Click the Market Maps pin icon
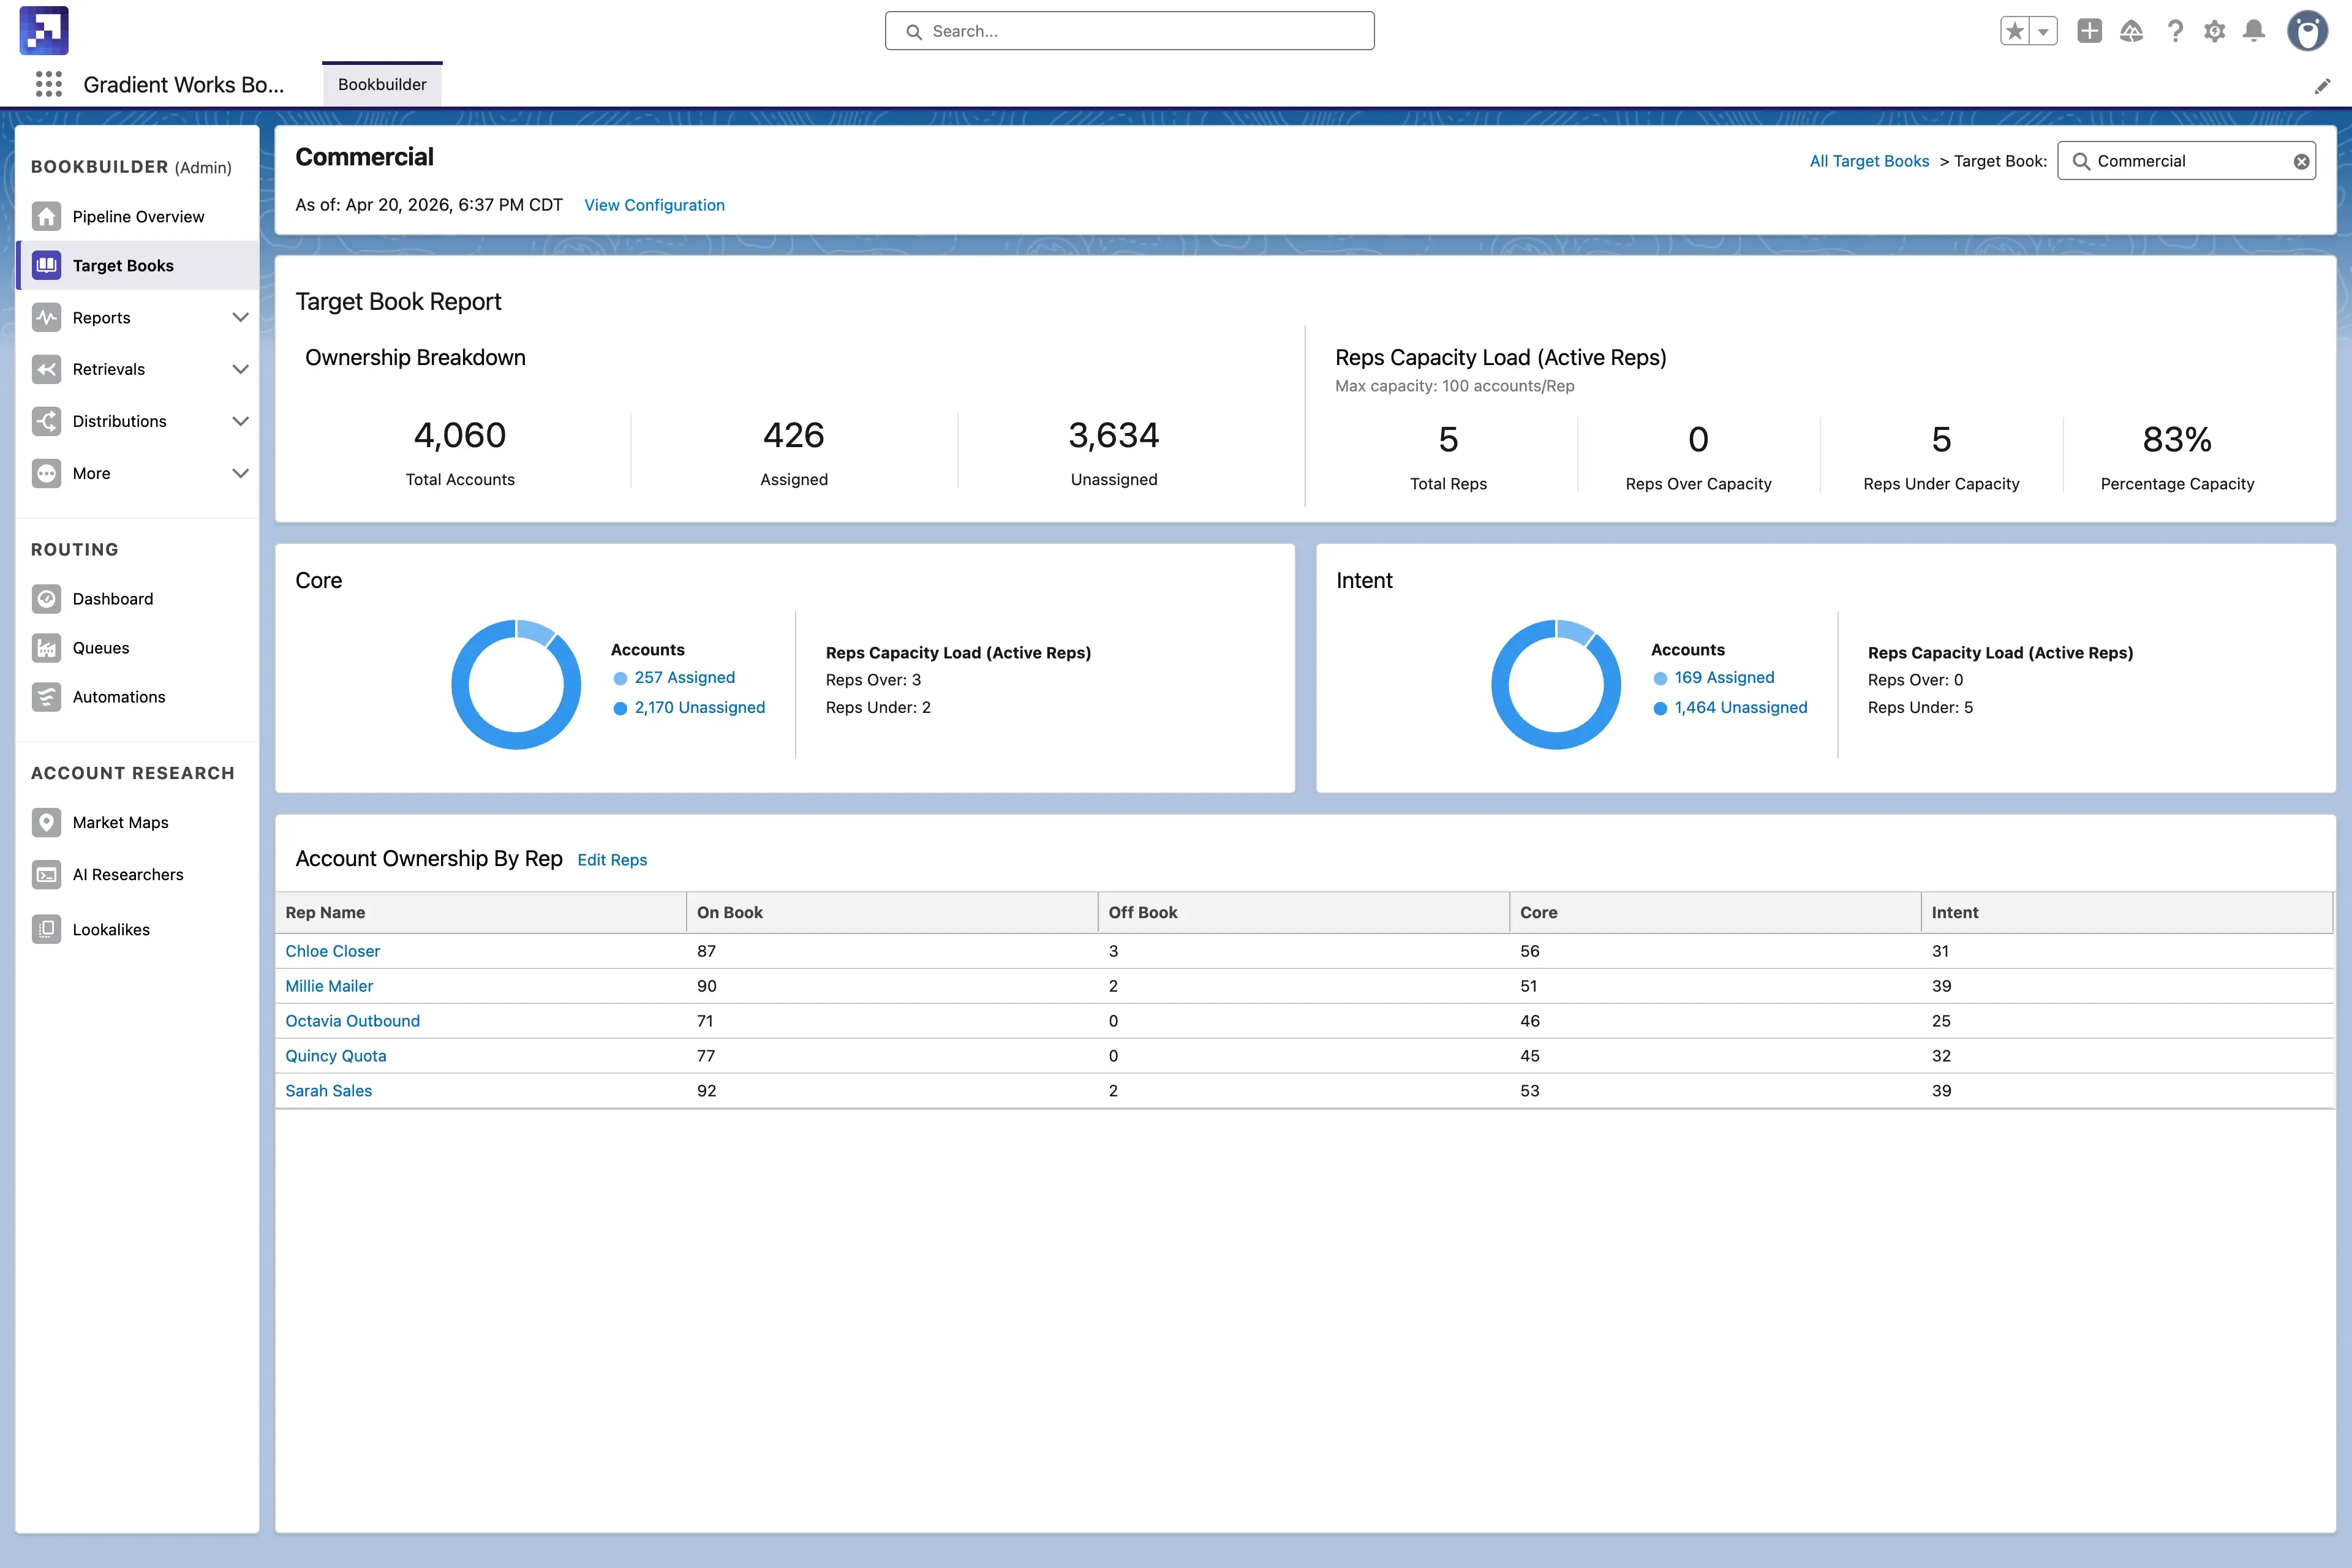This screenshot has height=1568, width=2352. click(46, 822)
